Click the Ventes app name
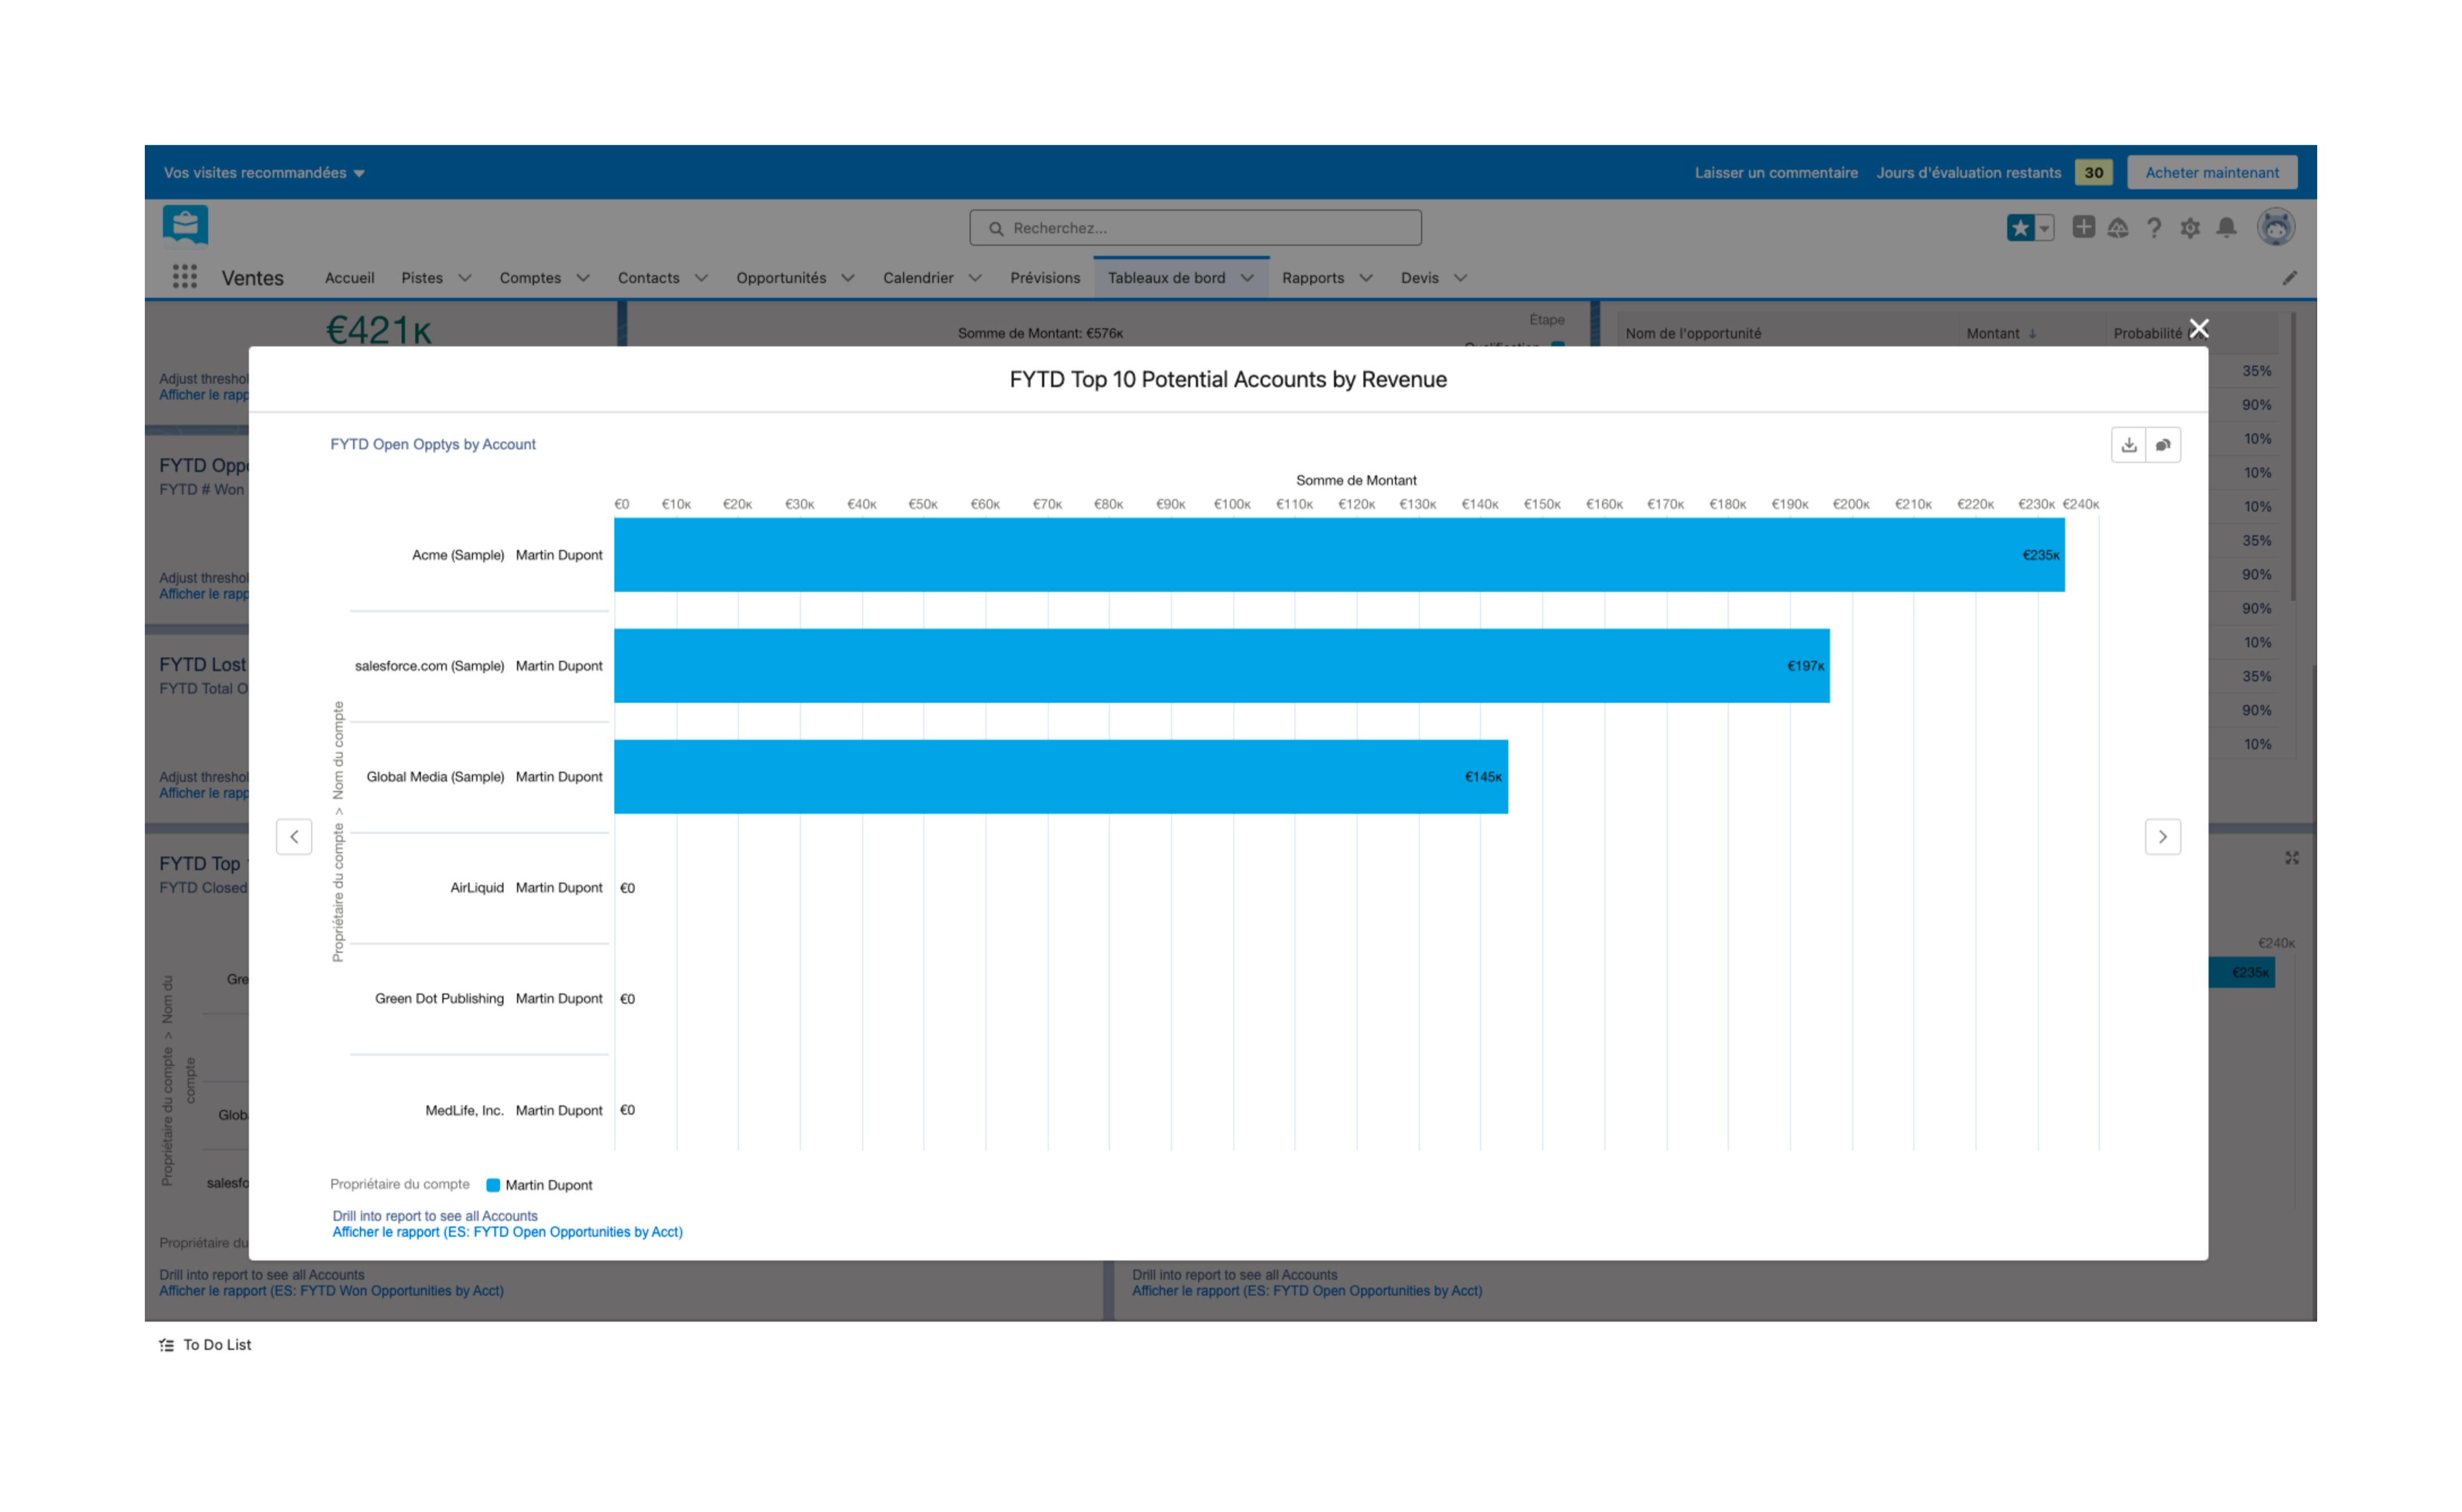Viewport: 2462px width, 1512px height. 252,278
